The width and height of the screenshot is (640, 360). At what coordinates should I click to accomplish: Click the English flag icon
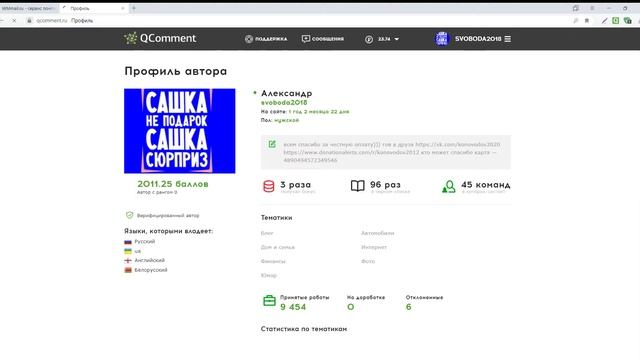pyautogui.click(x=128, y=260)
